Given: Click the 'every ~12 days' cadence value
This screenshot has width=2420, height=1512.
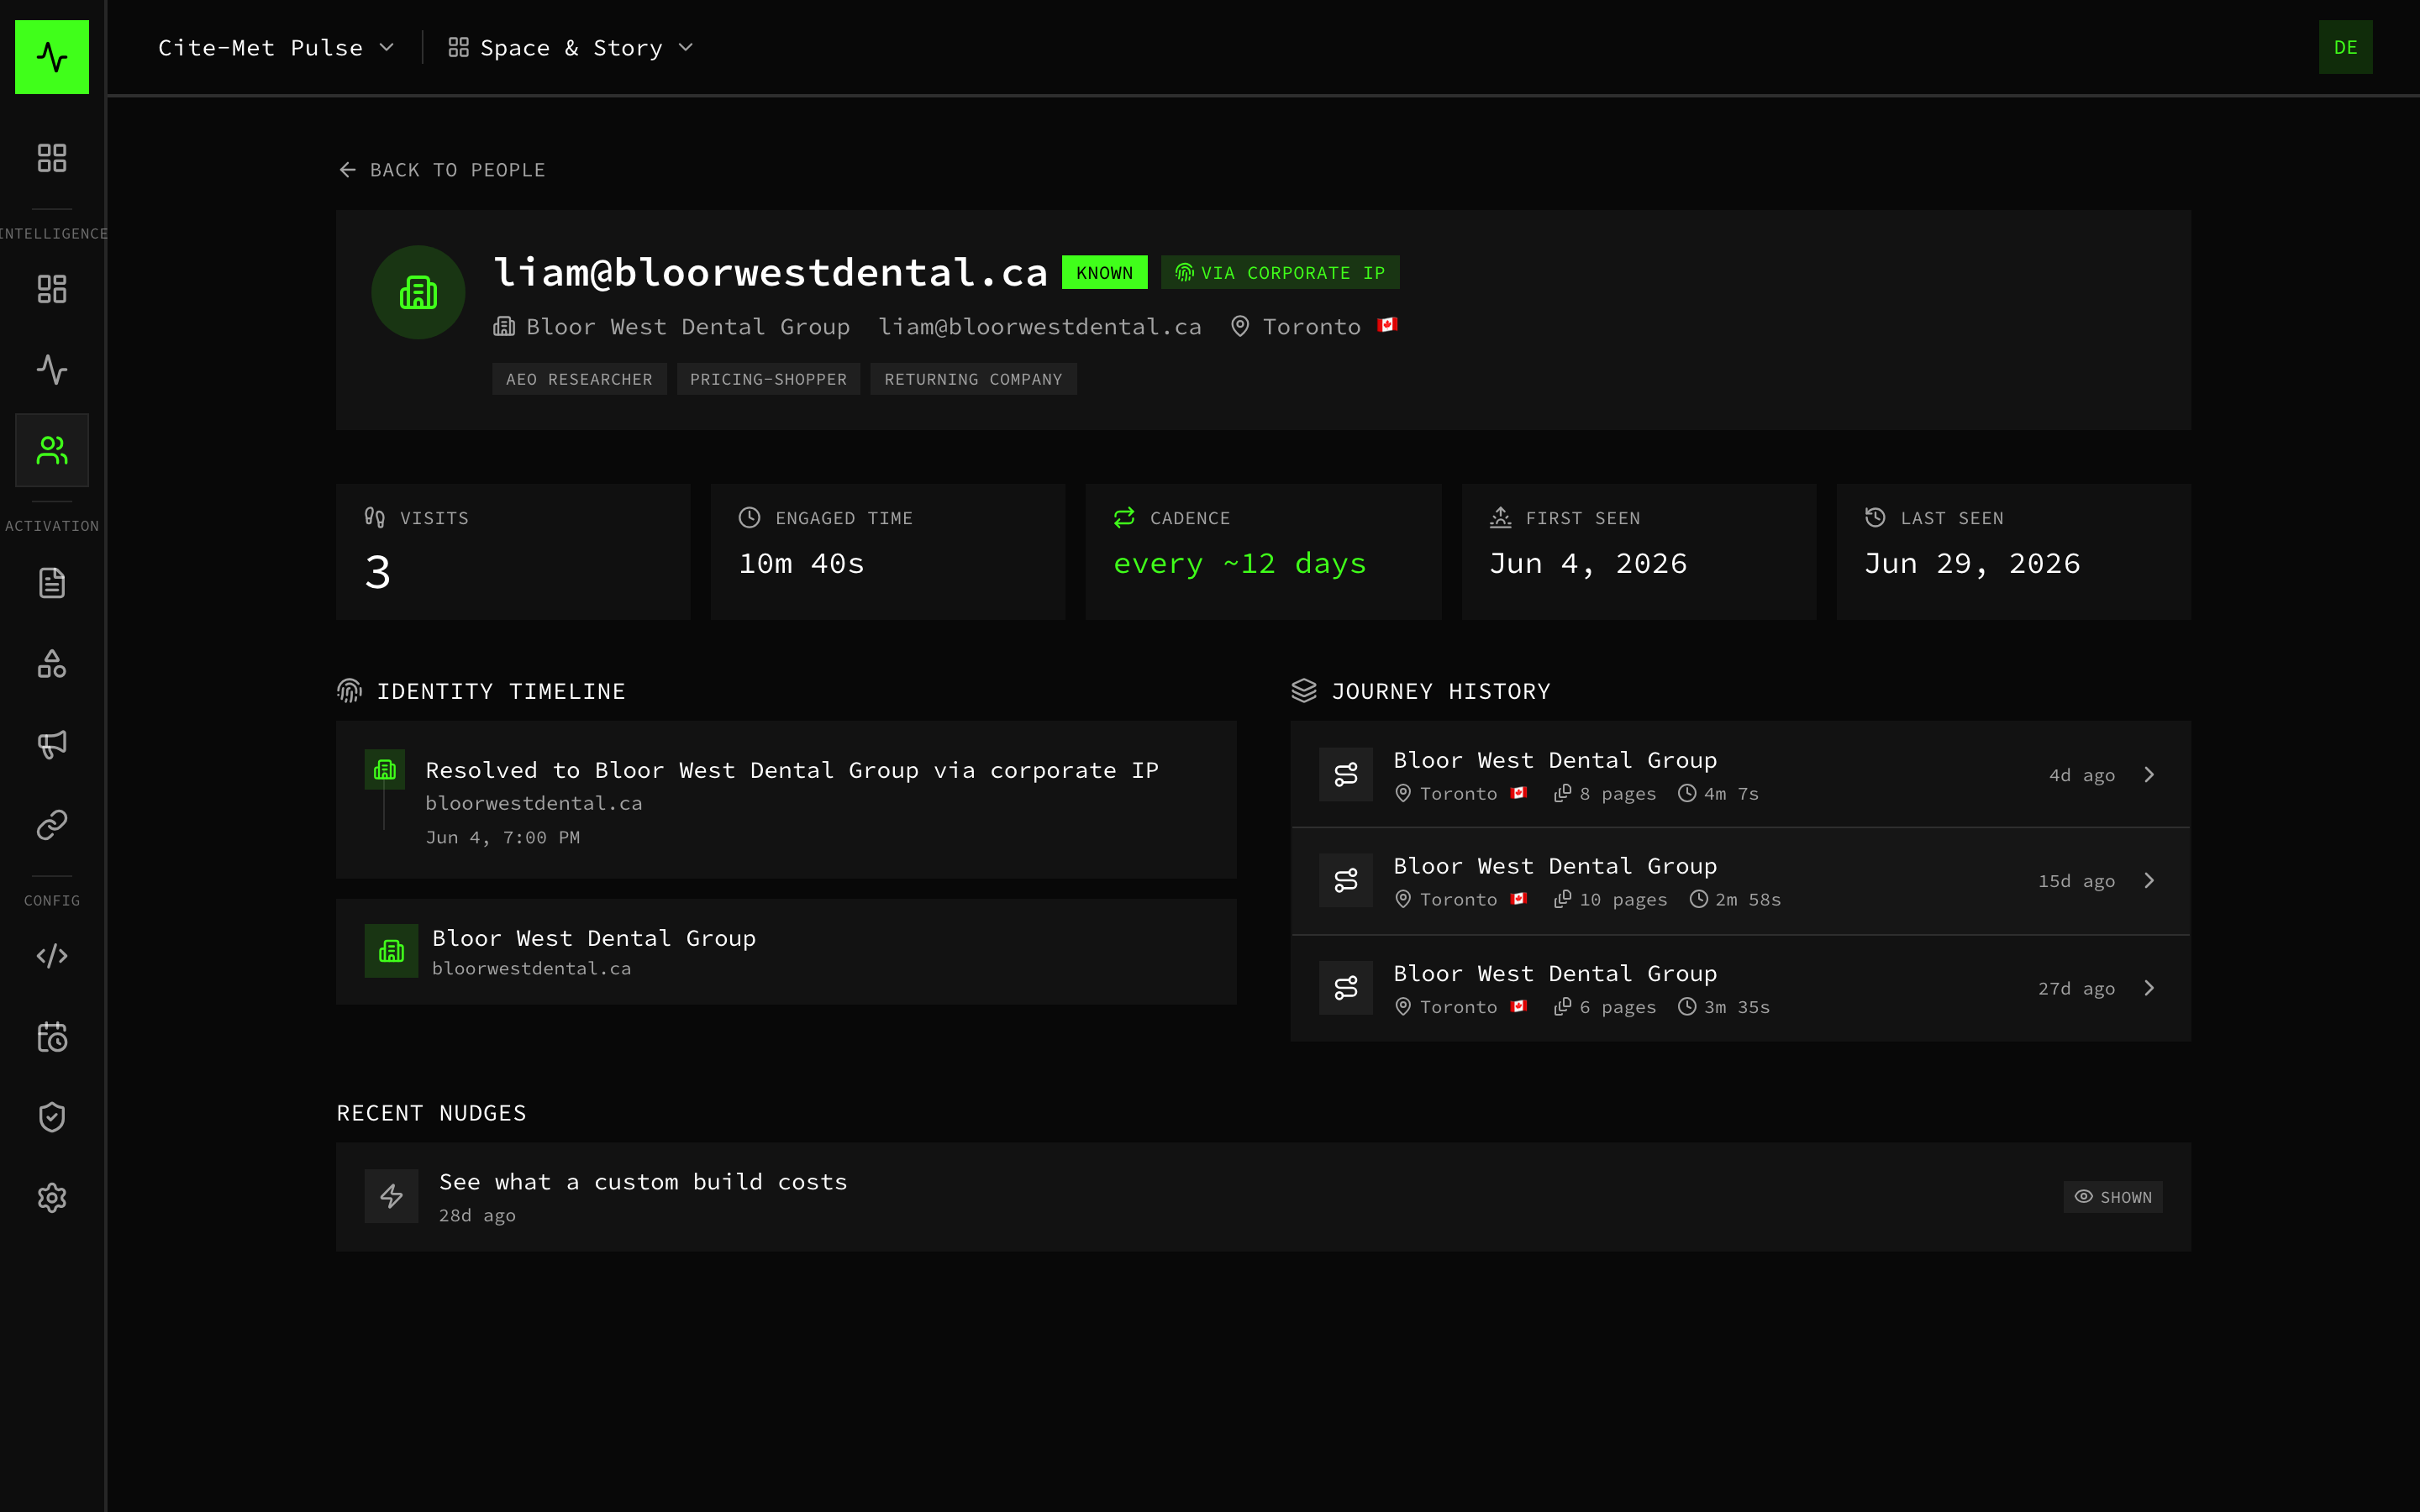Looking at the screenshot, I should [x=1240, y=564].
